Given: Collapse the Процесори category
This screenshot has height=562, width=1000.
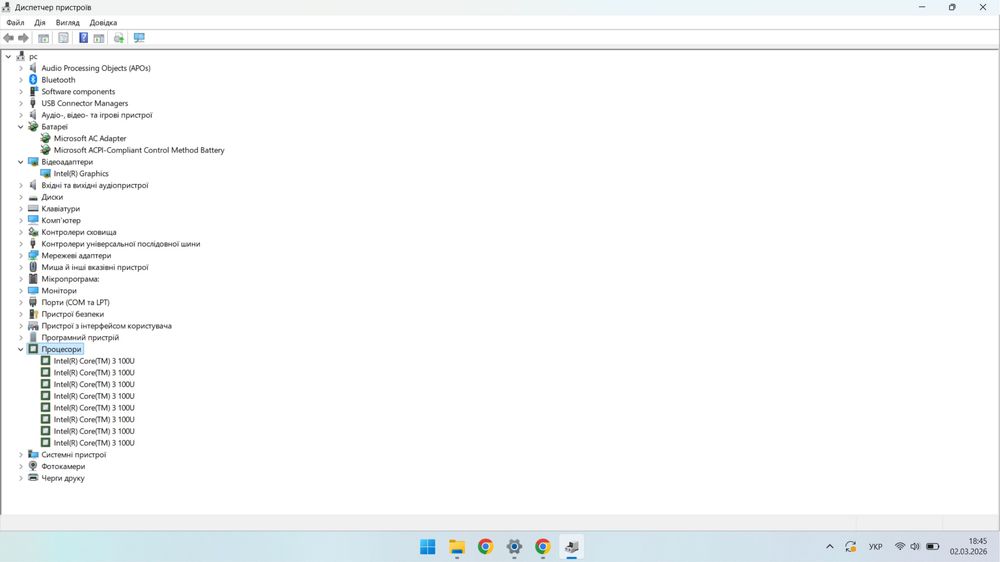Looking at the screenshot, I should 20,350.
